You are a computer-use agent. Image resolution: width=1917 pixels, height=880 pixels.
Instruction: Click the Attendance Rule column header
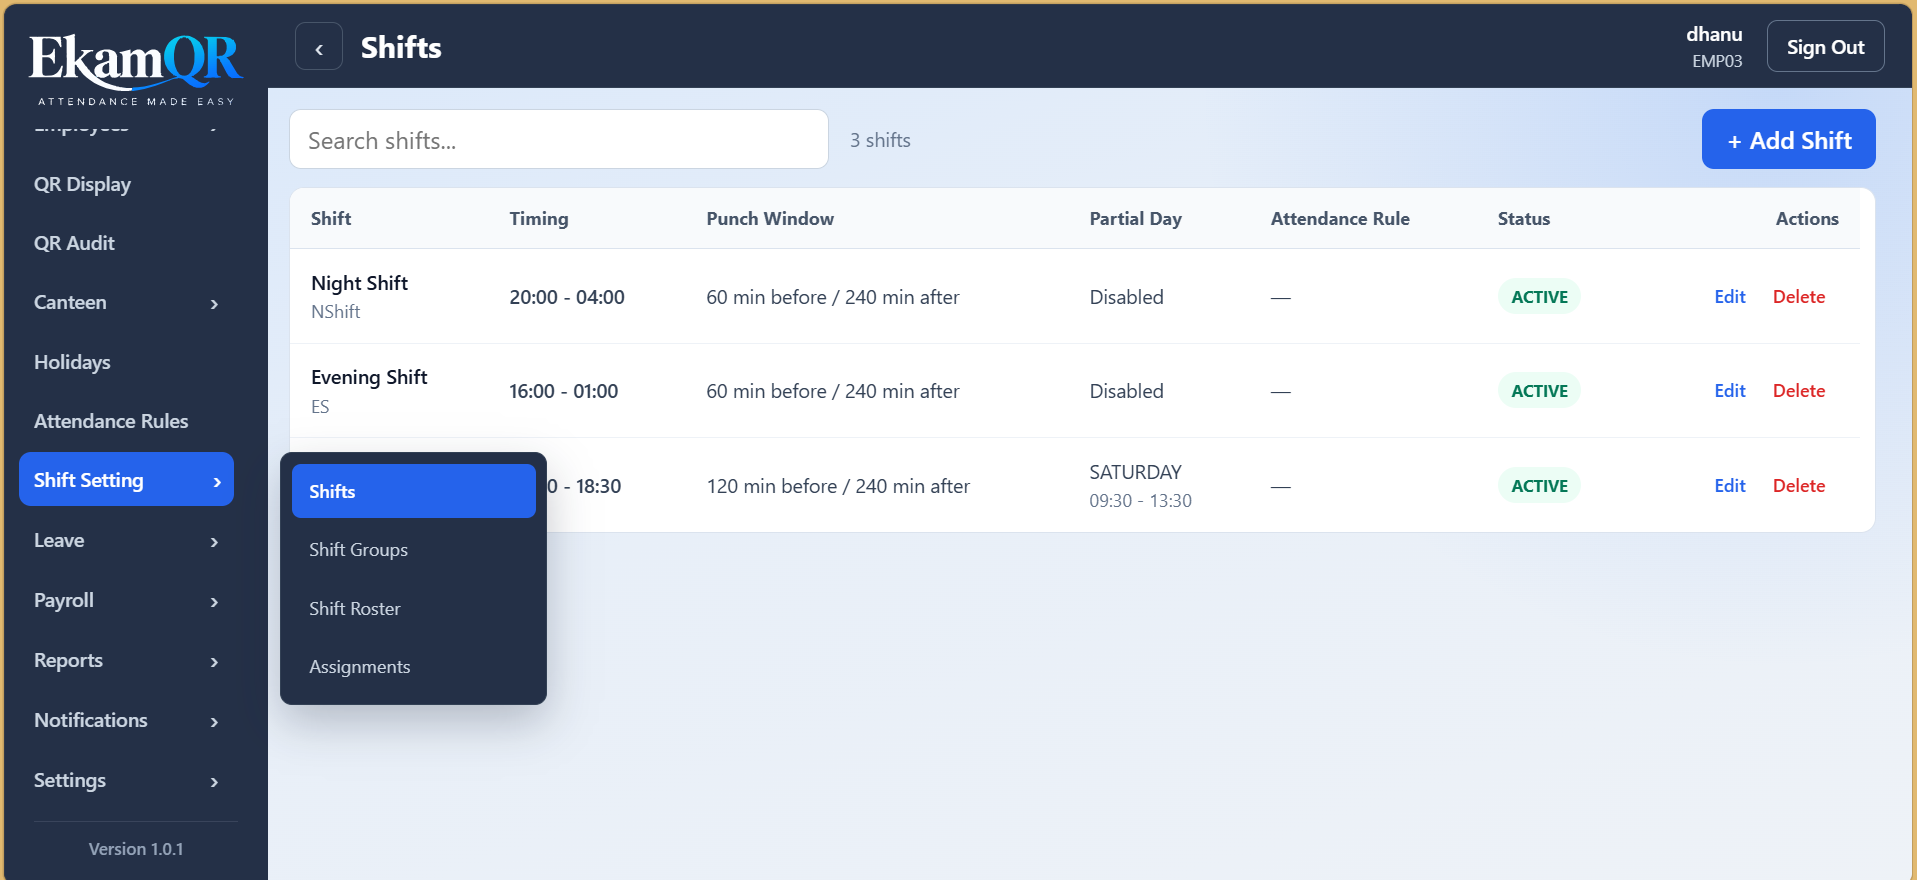point(1340,219)
